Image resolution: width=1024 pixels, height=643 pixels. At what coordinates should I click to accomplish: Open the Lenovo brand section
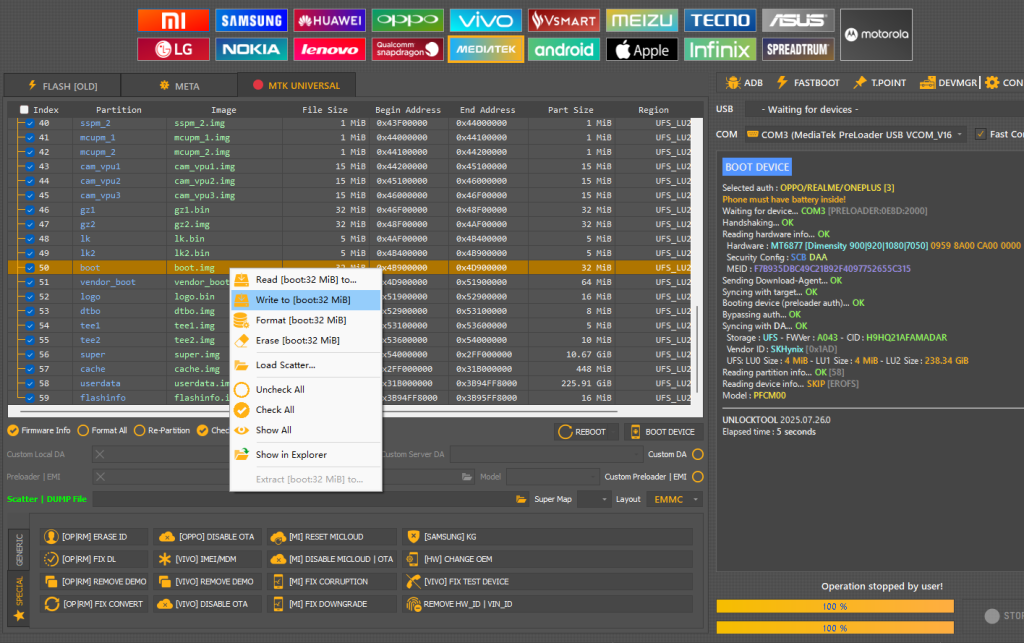point(329,49)
